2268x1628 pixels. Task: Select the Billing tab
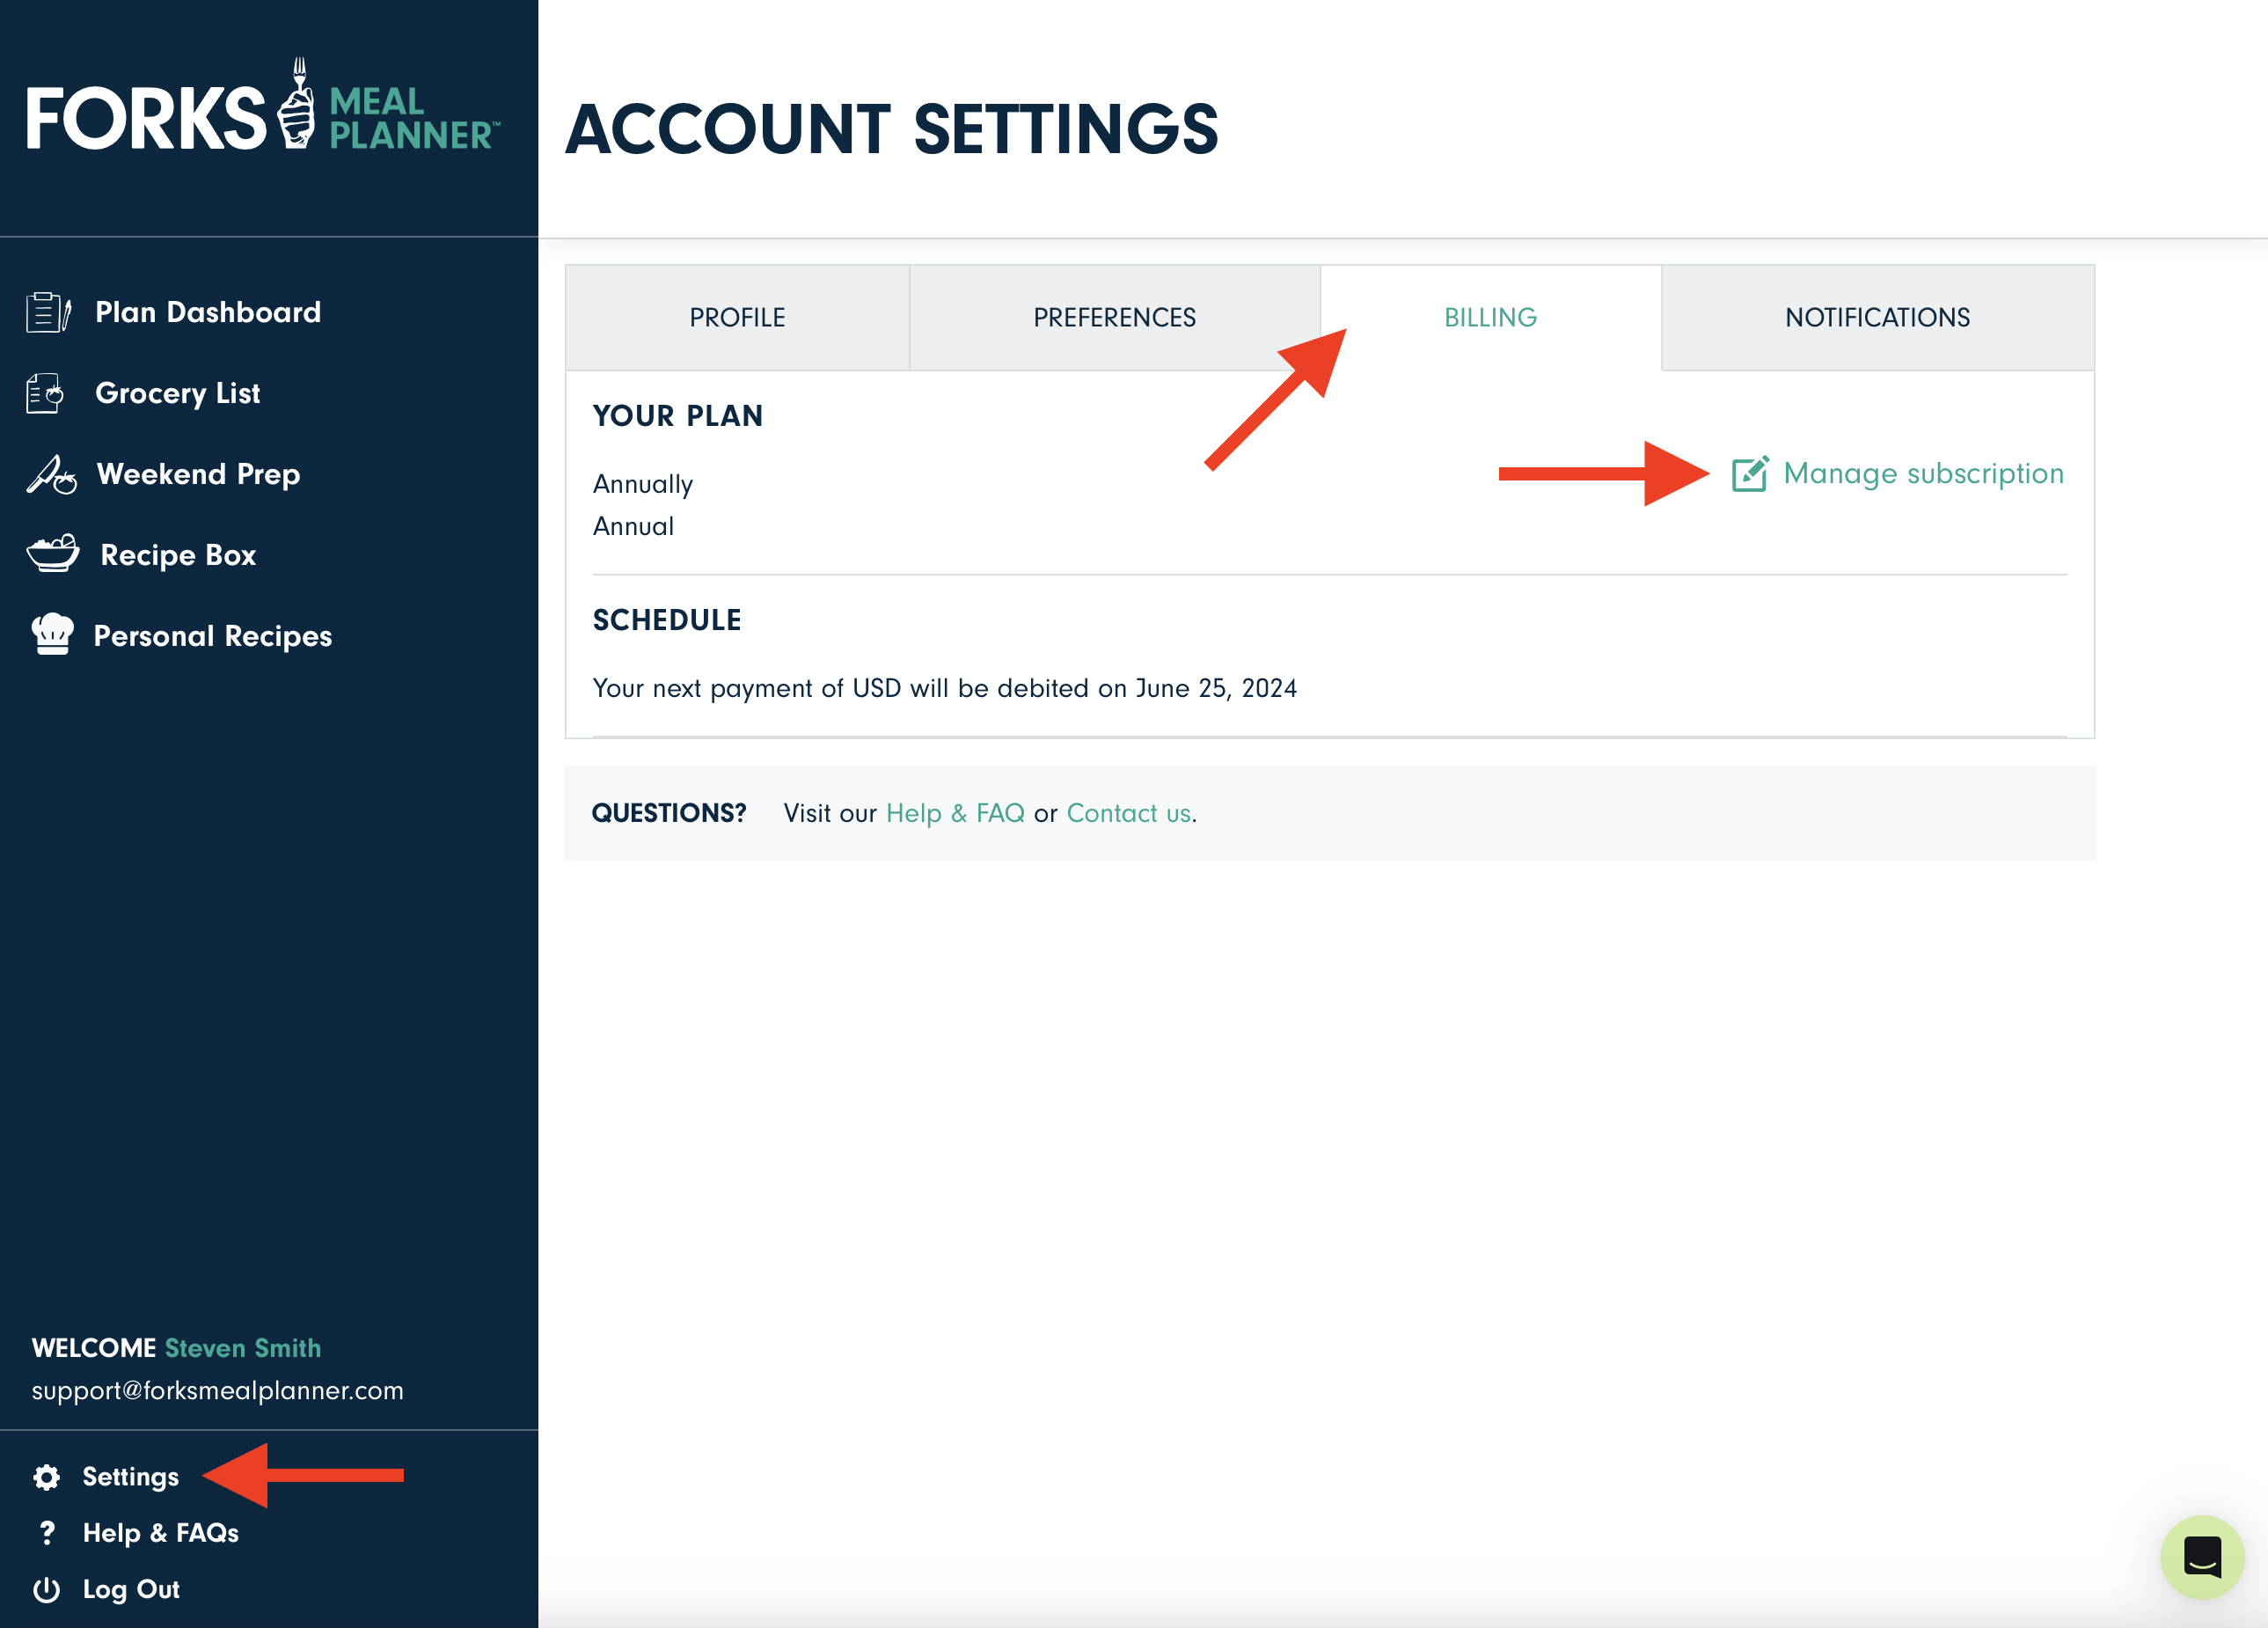[1490, 318]
